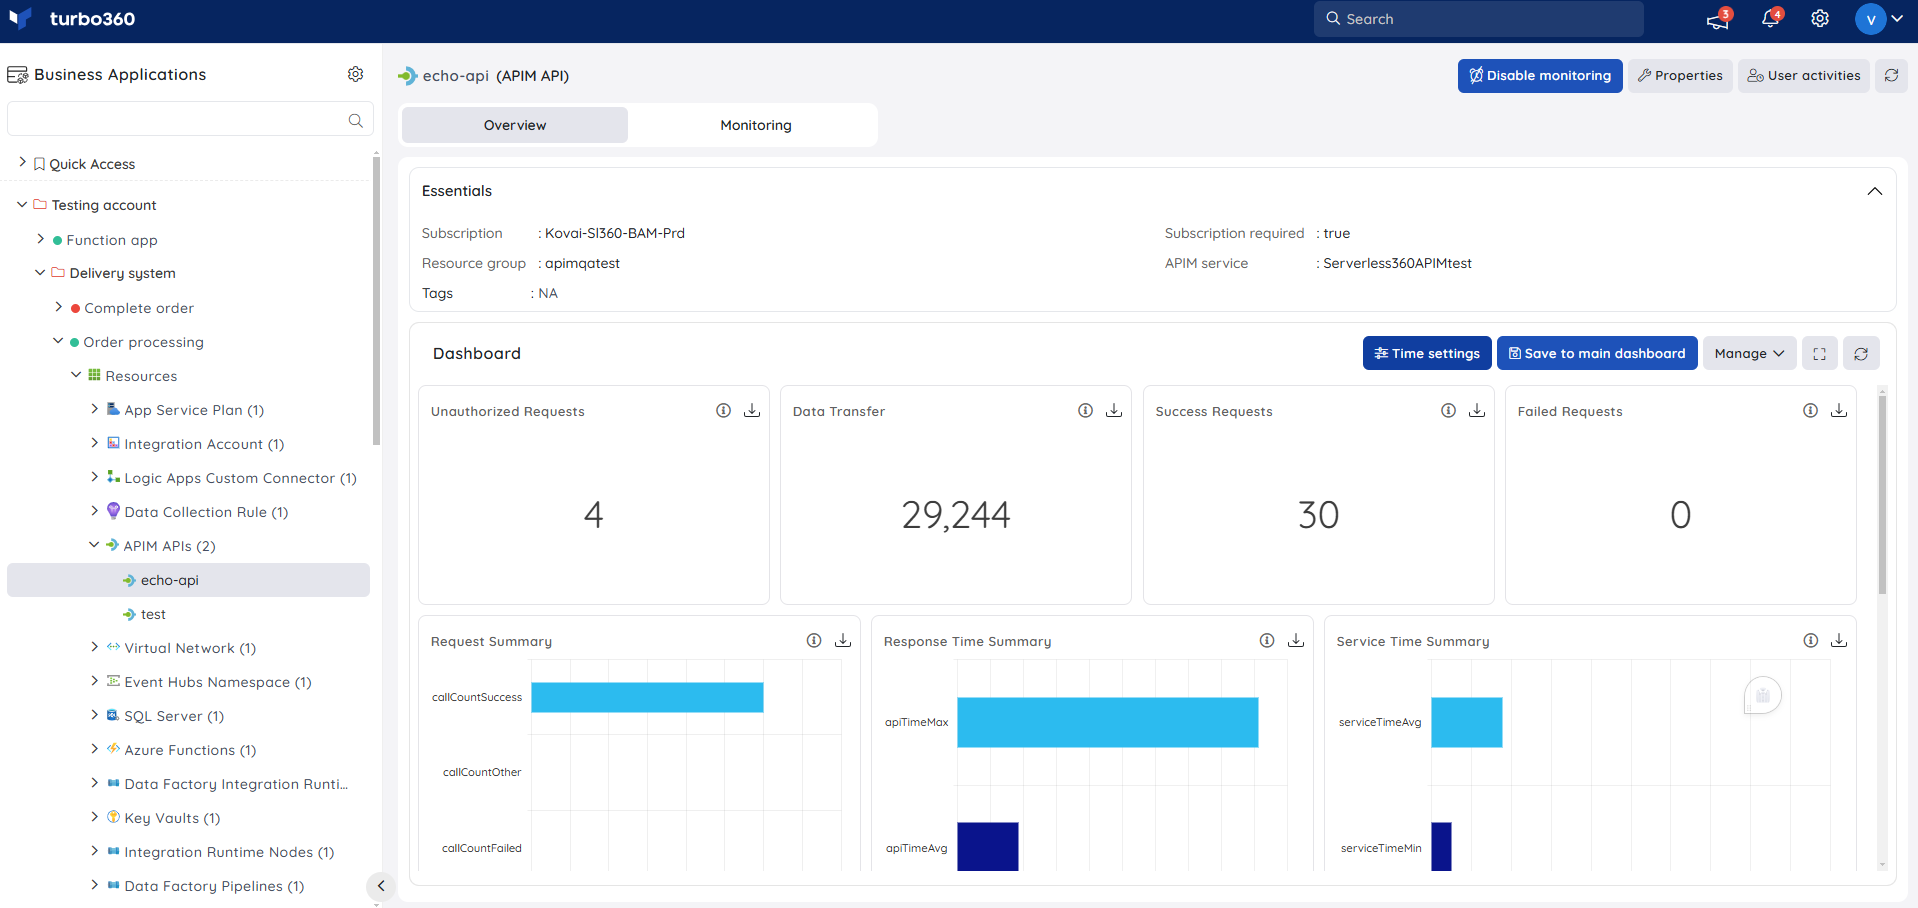1918x908 pixels.
Task: Download Data Transfer widget data
Action: 1114,411
